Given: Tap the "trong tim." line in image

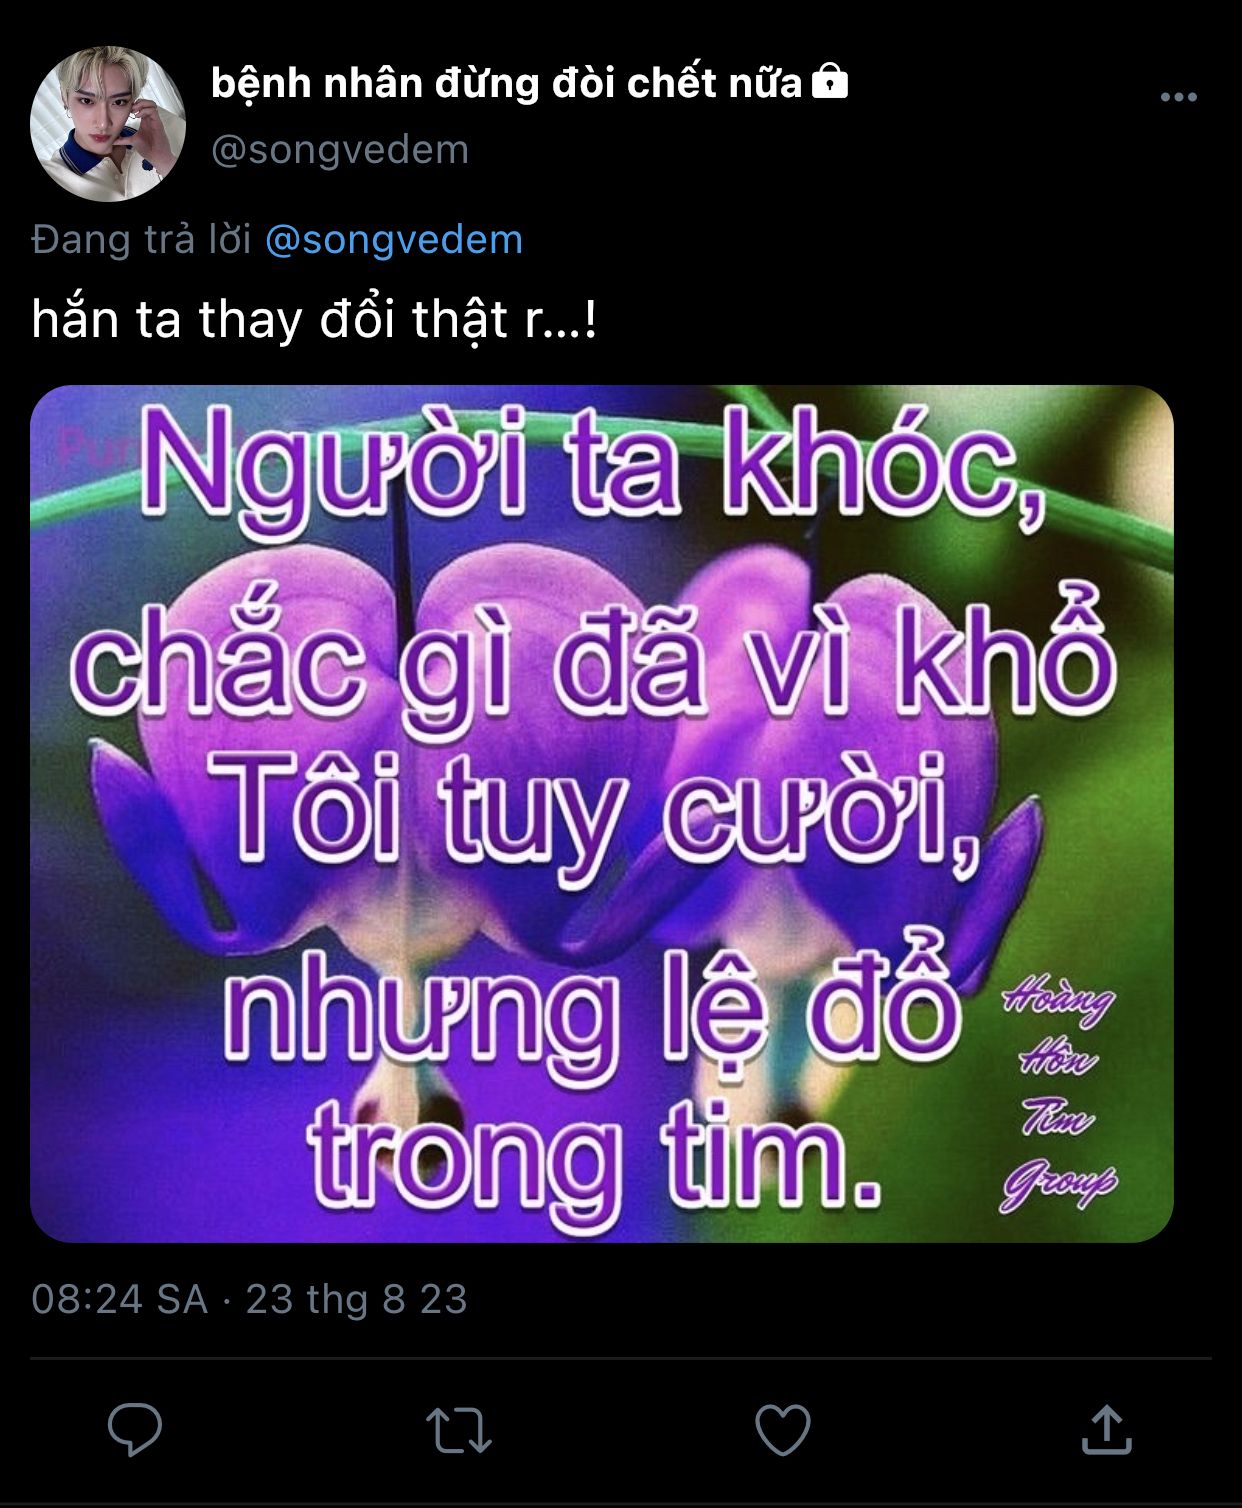Looking at the screenshot, I should [x=596, y=1162].
